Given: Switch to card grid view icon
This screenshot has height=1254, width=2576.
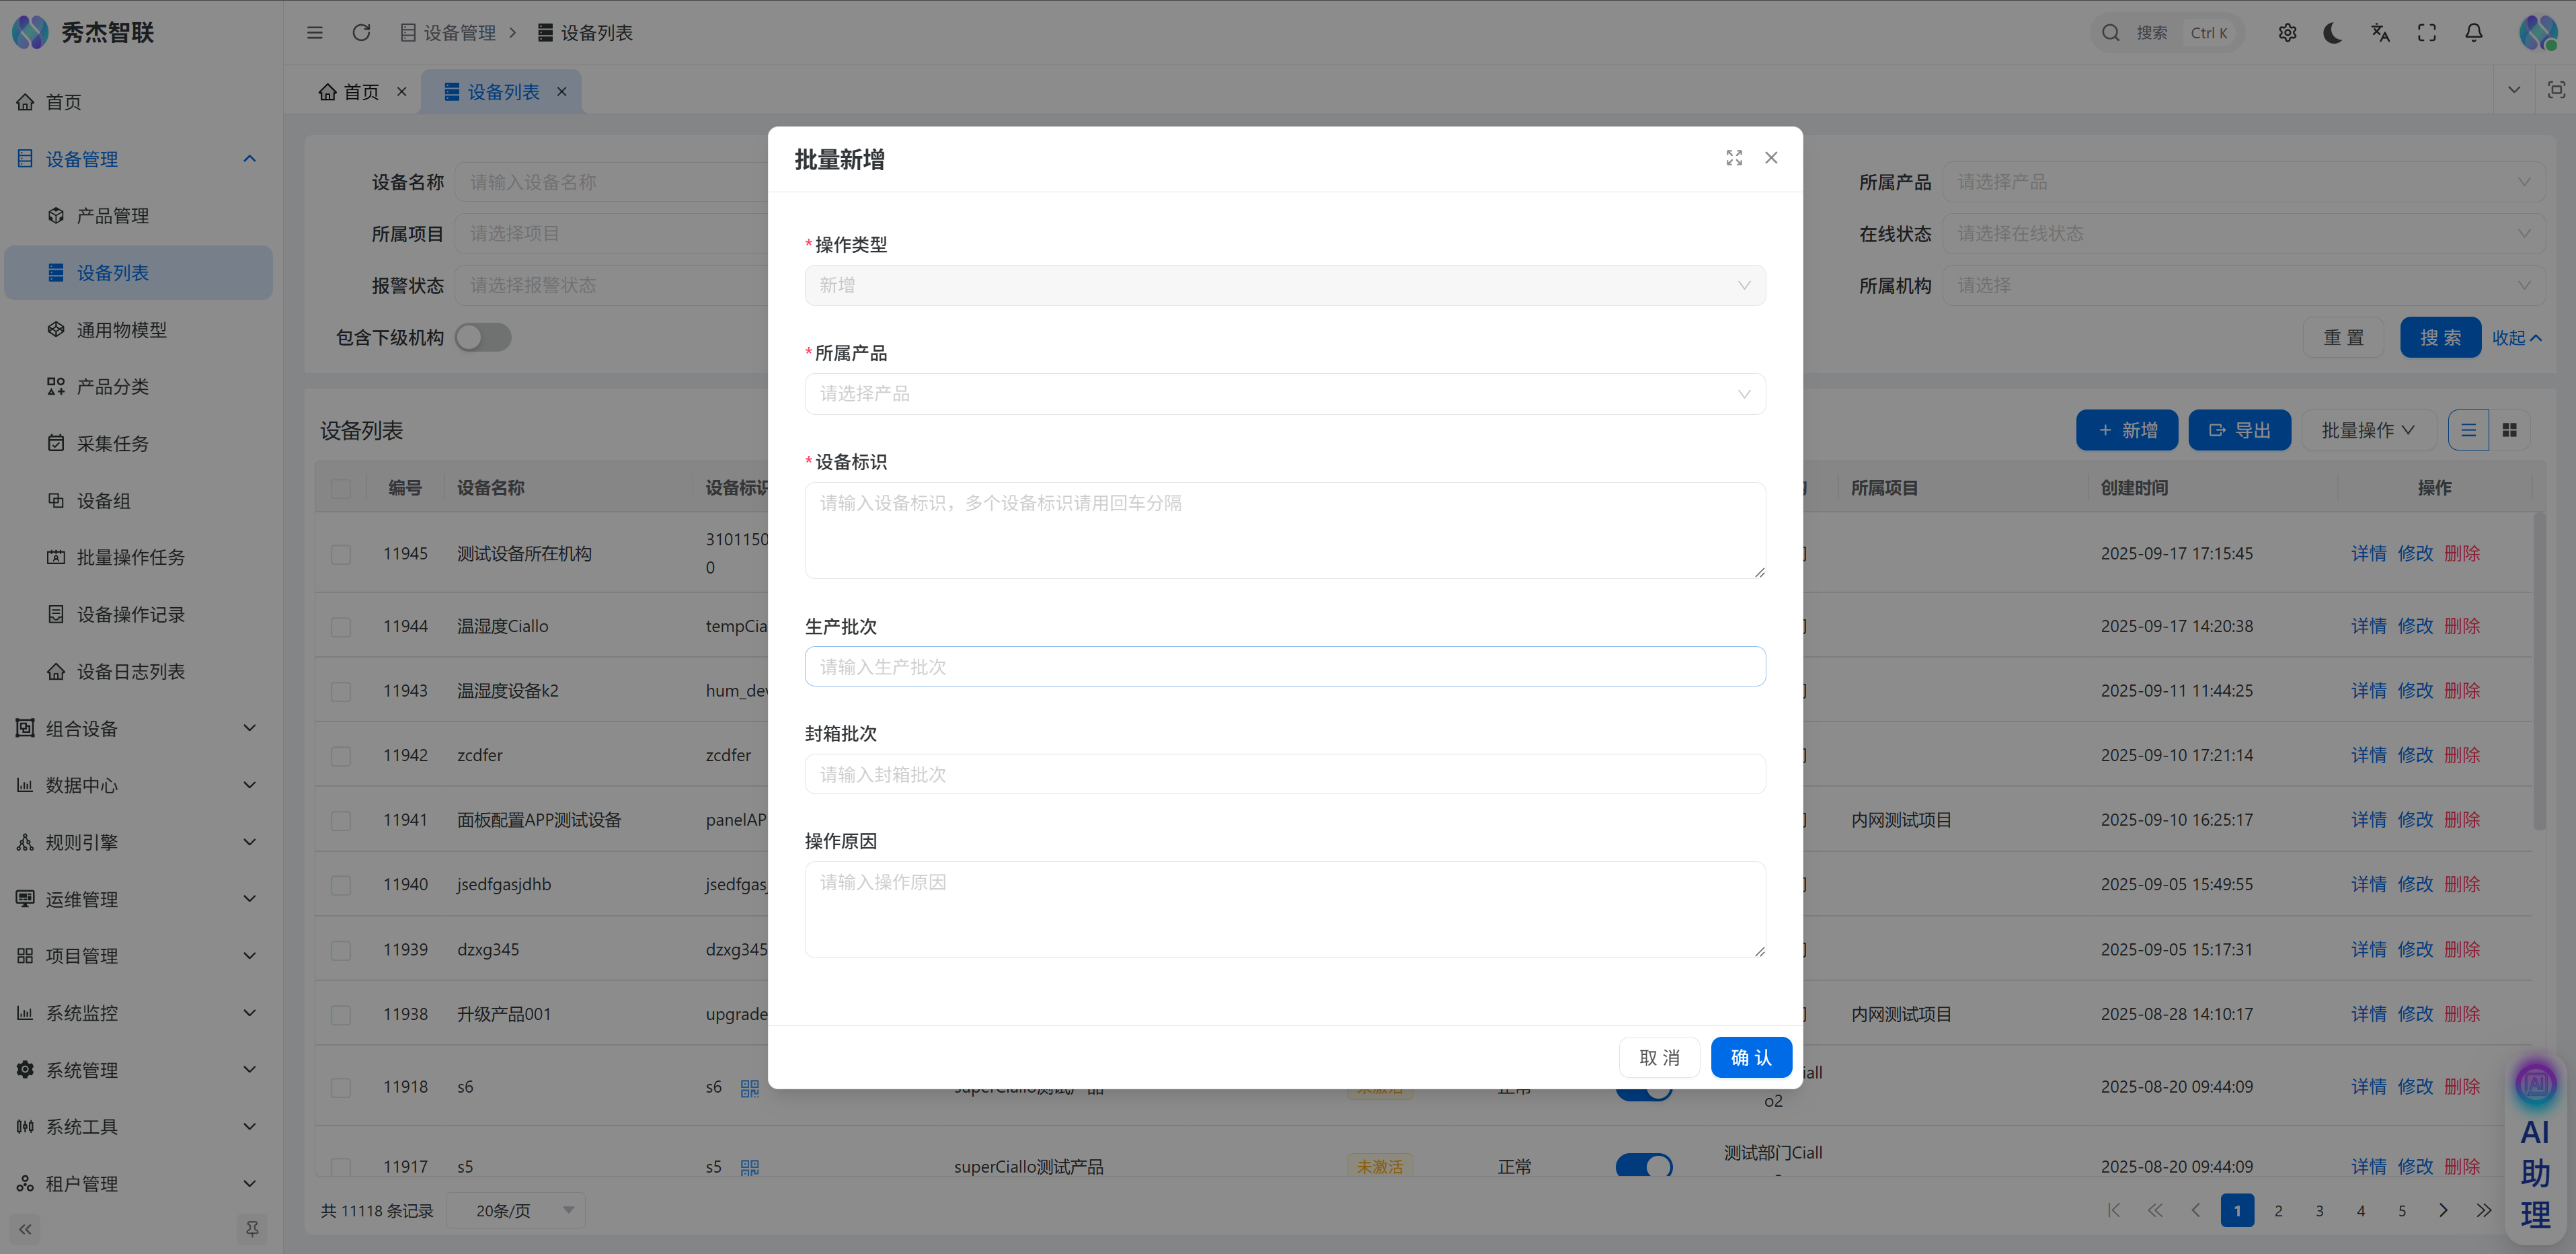Looking at the screenshot, I should (x=2509, y=430).
